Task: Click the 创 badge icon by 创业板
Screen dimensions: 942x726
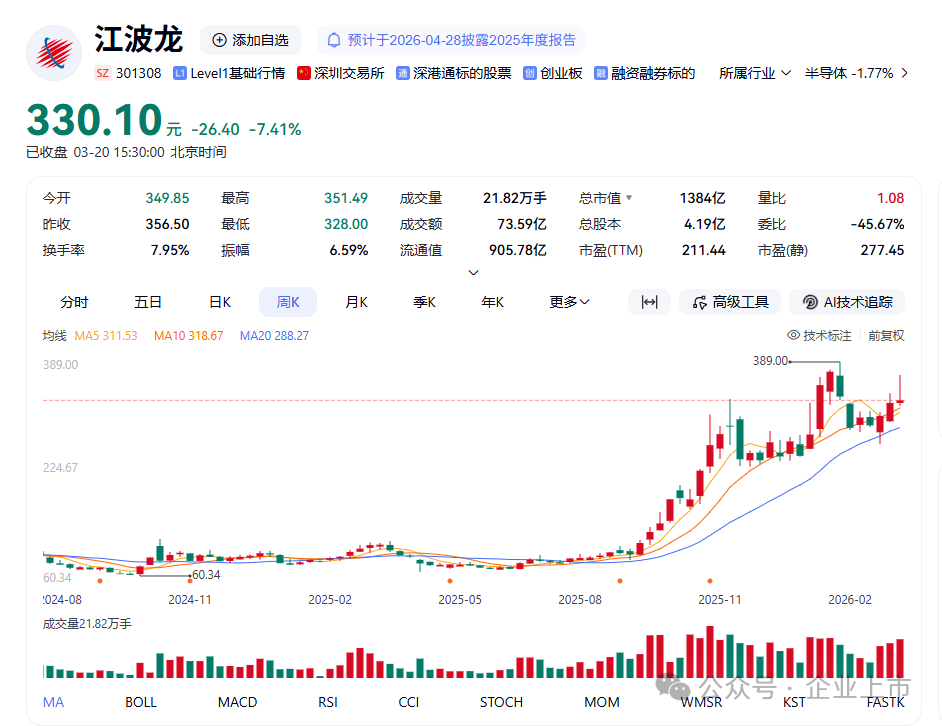Action: pyautogui.click(x=529, y=73)
